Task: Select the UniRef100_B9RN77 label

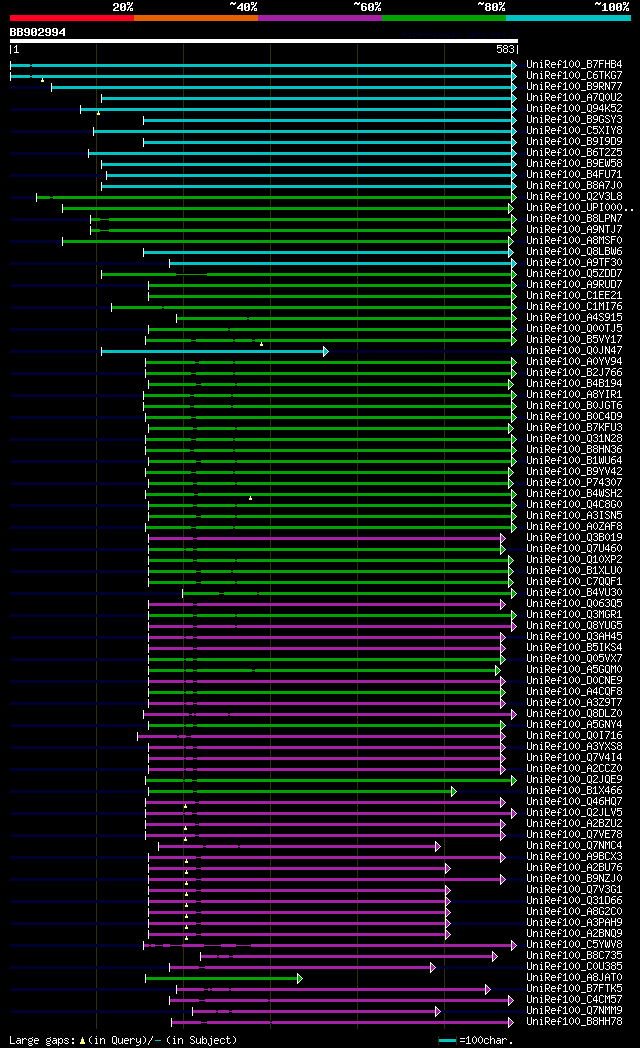Action: 574,87
